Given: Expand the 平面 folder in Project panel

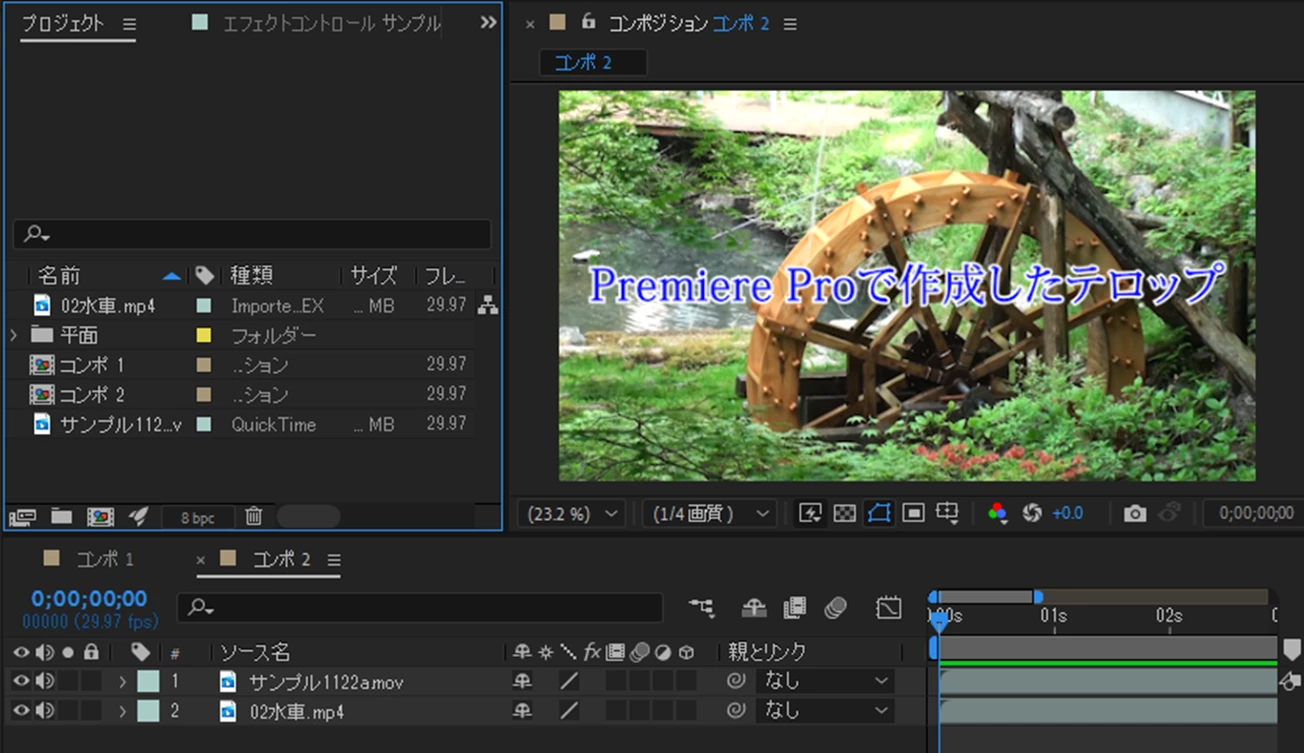Looking at the screenshot, I should coord(14,335).
